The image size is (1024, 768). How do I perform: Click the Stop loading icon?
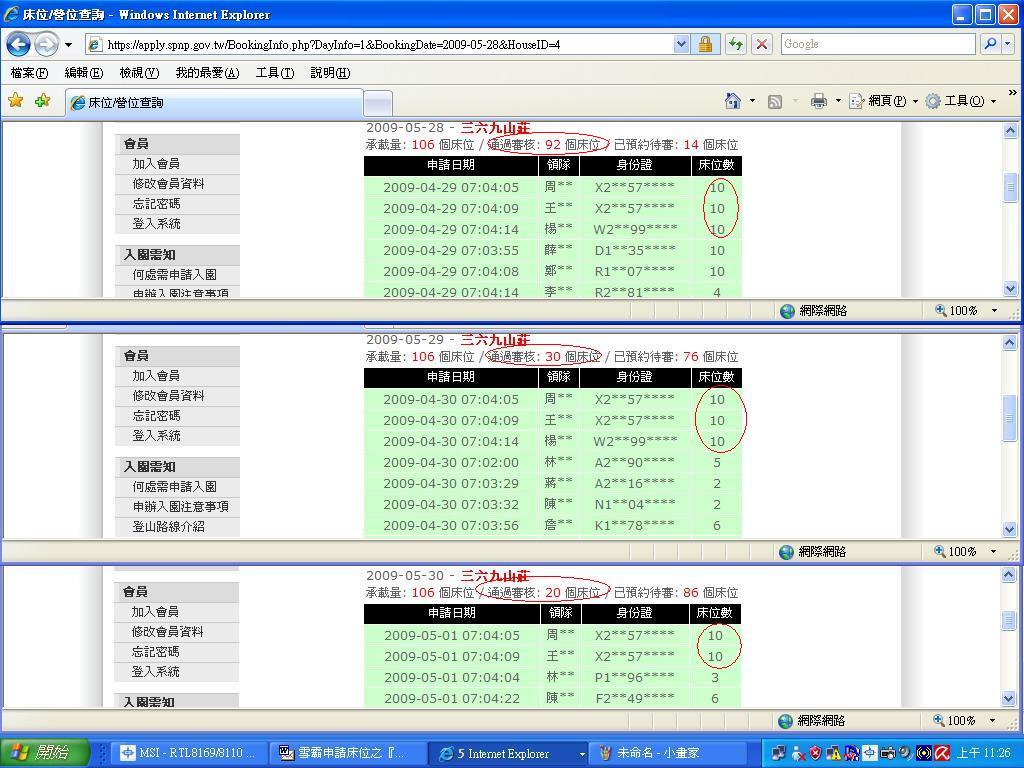(x=762, y=44)
